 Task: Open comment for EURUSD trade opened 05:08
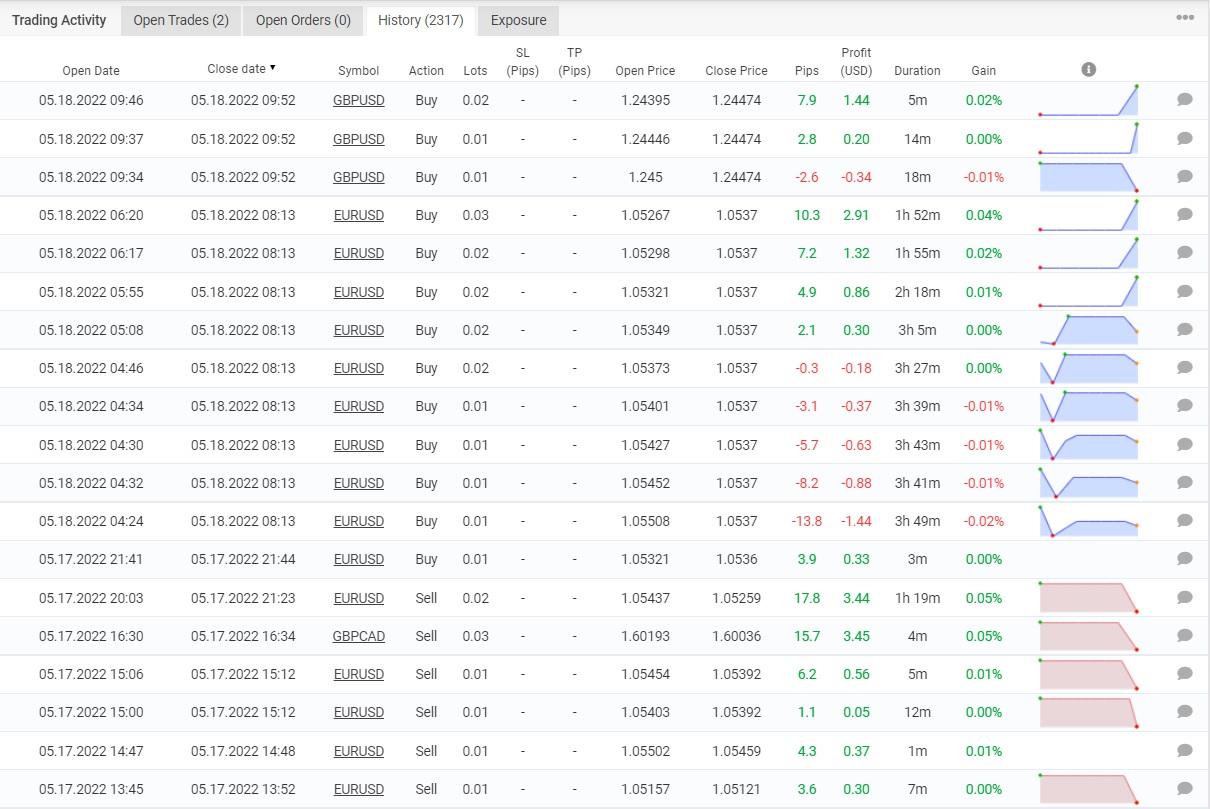(1185, 329)
